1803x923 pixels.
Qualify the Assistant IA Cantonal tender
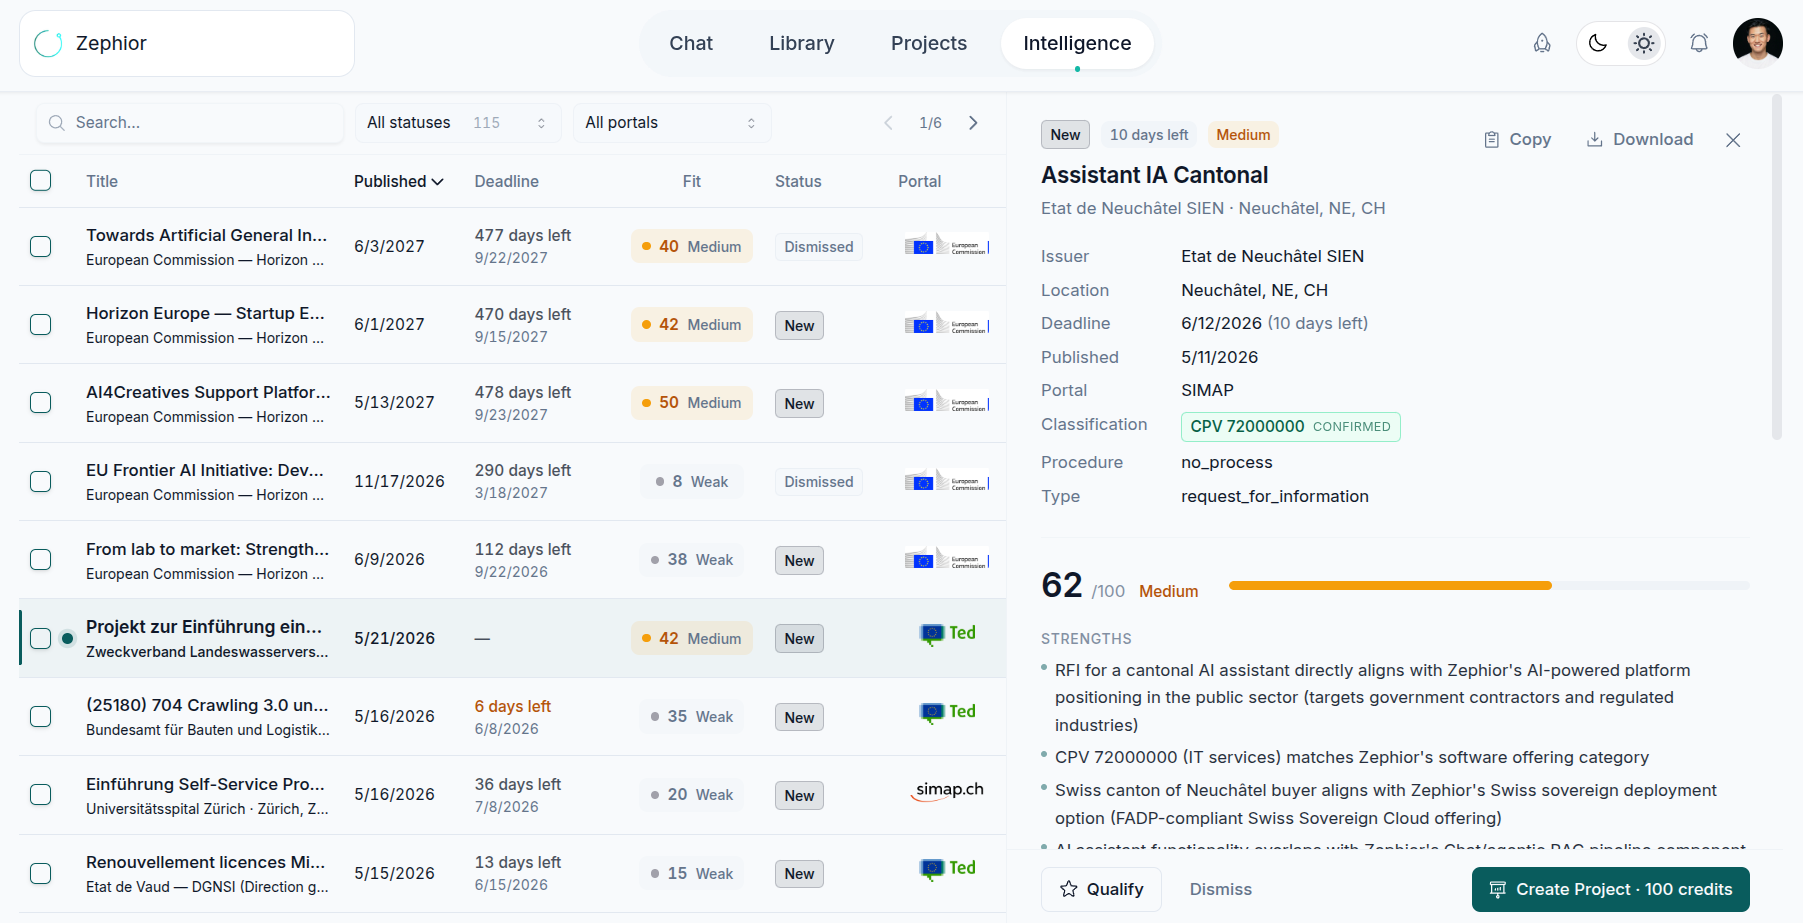(x=1101, y=889)
